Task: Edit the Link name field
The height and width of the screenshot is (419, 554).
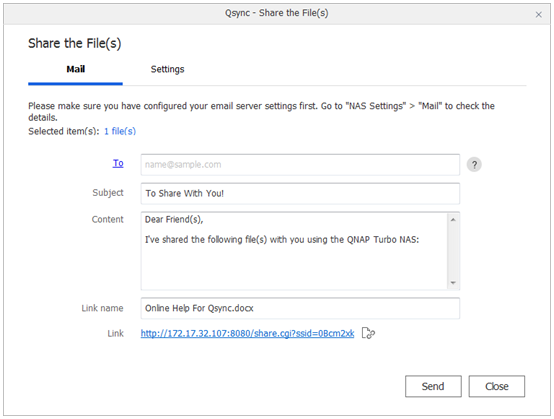Action: [x=300, y=308]
